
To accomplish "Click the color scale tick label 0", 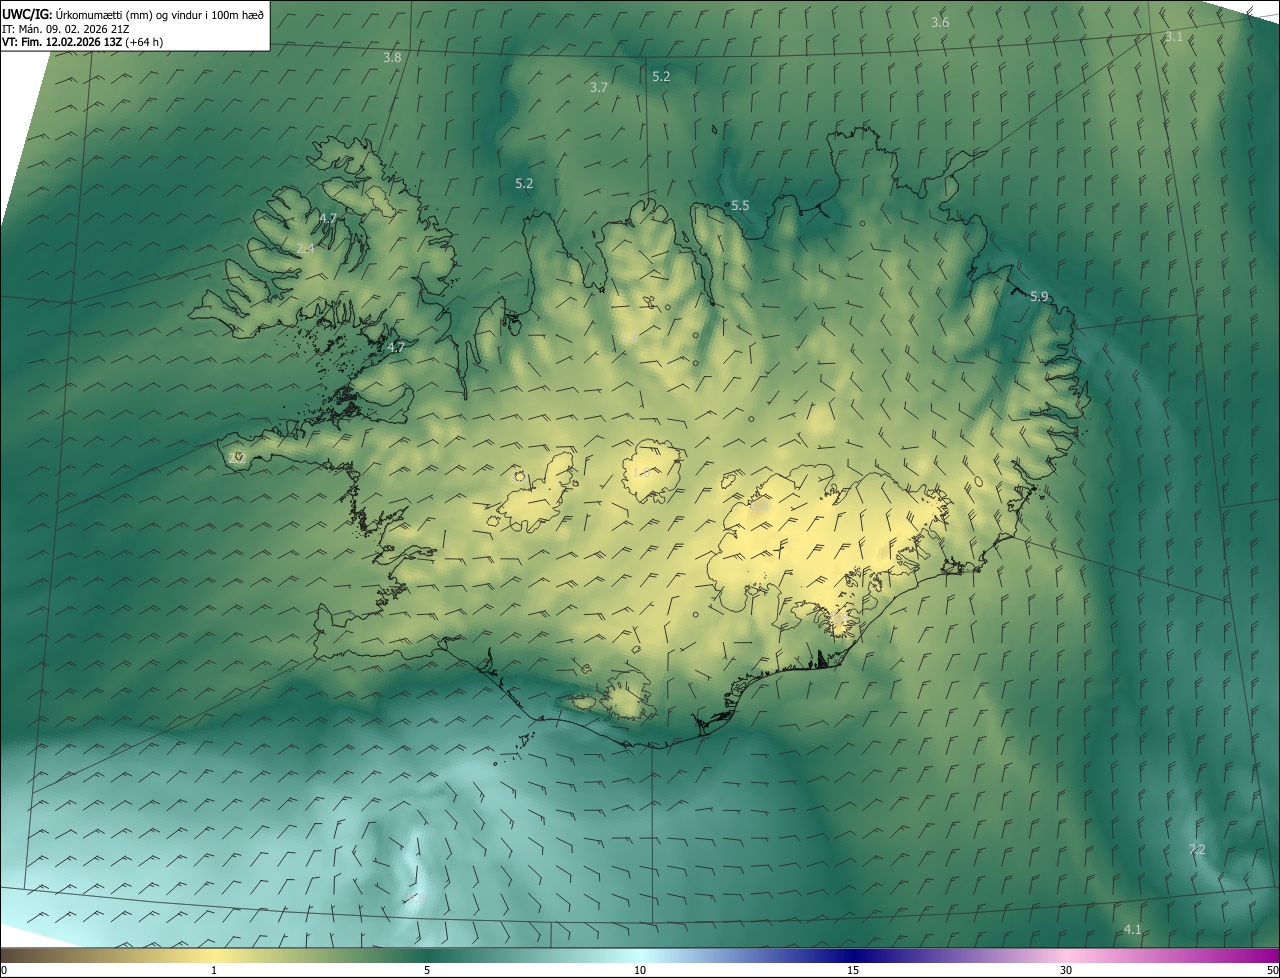I will (4, 970).
